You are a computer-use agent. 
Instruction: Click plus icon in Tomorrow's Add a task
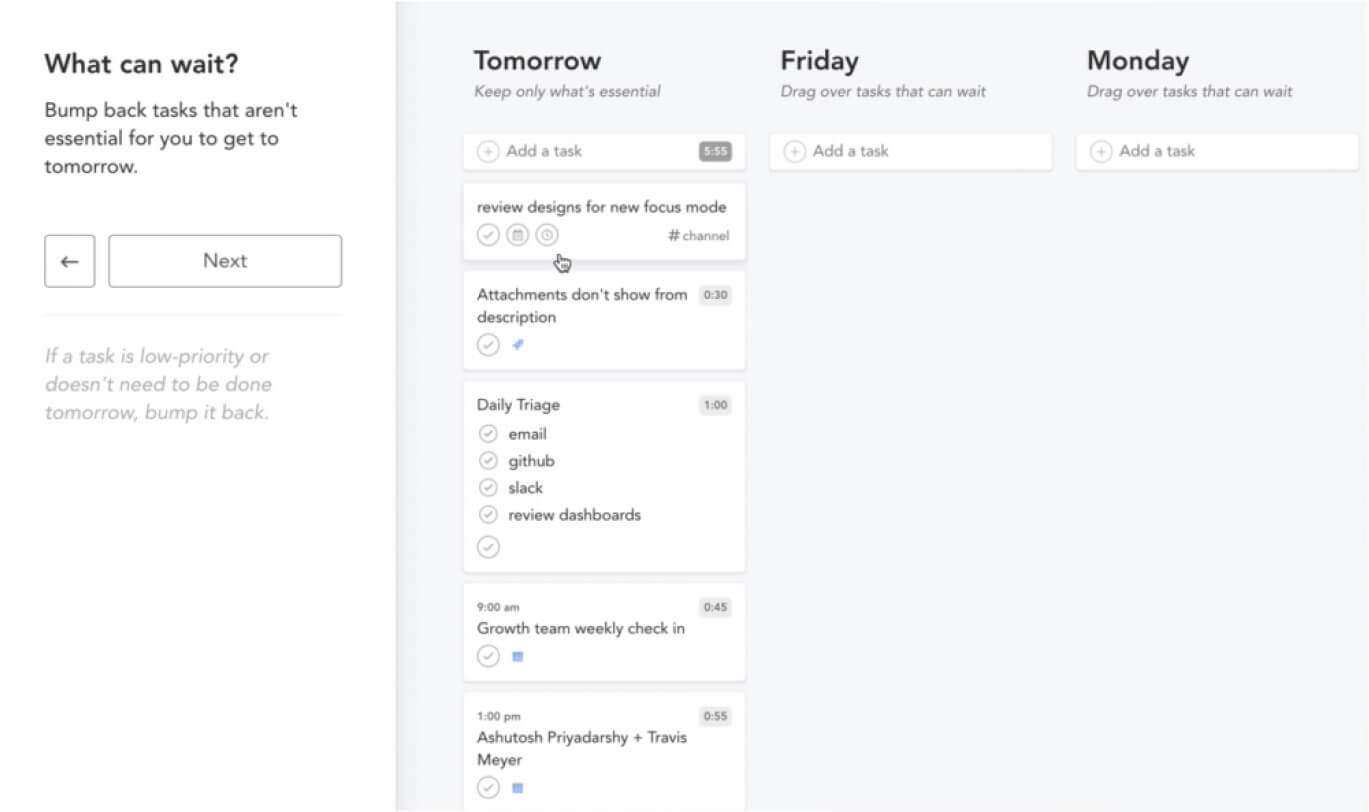(488, 152)
